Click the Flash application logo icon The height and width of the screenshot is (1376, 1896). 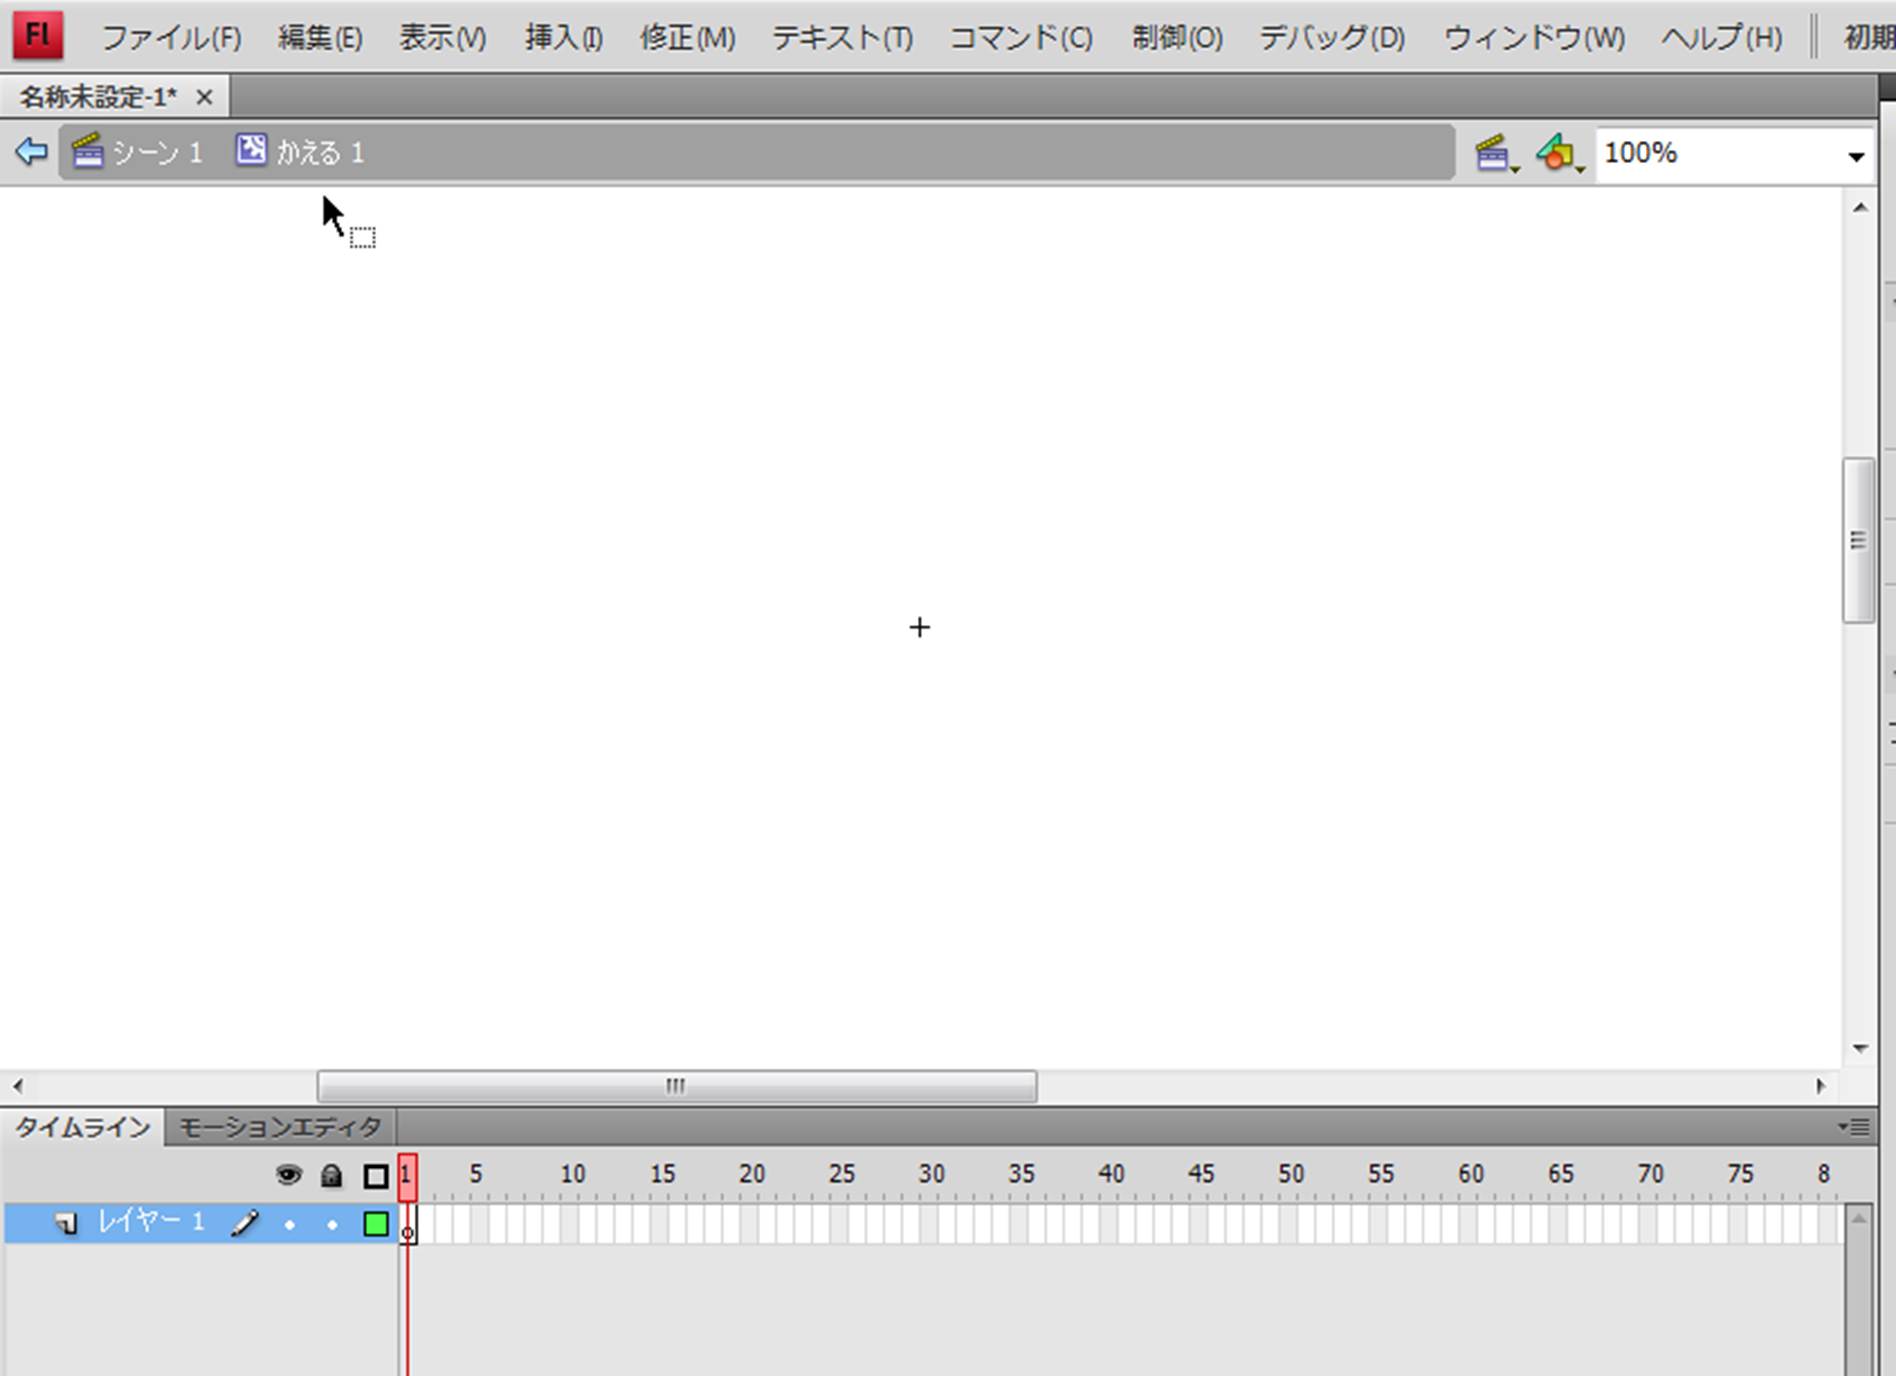[38, 35]
